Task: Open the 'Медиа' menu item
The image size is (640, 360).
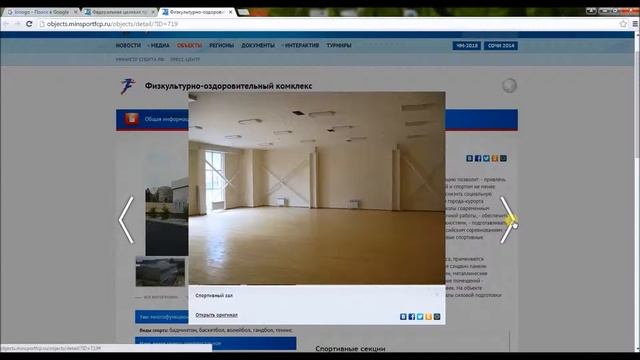Action: pyautogui.click(x=159, y=45)
